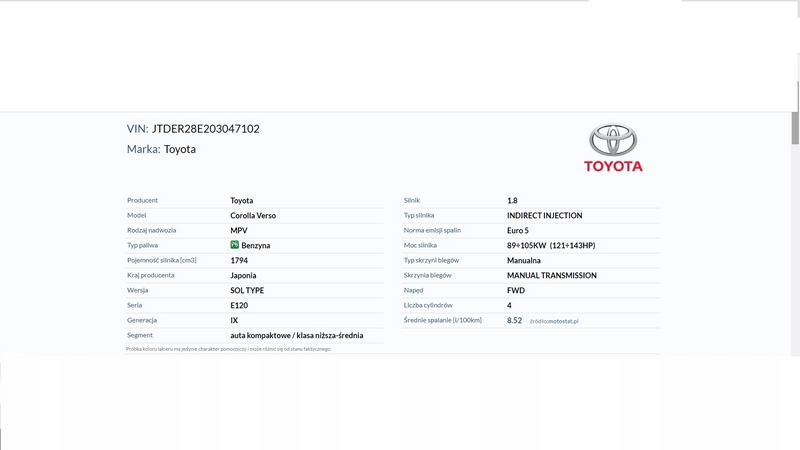Click the 'Rodzaj nadwozia' label
The height and width of the screenshot is (450, 800).
point(152,230)
